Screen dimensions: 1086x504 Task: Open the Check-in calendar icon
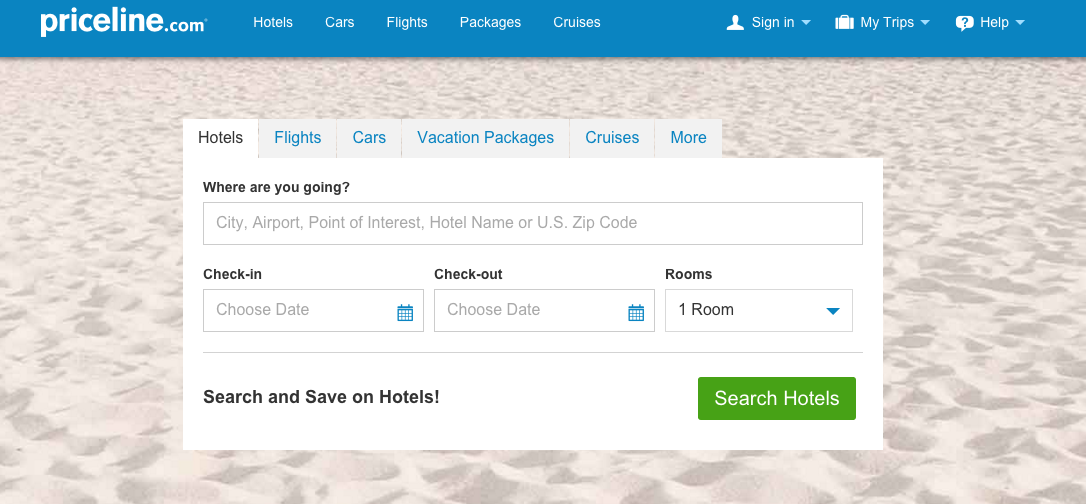[405, 312]
